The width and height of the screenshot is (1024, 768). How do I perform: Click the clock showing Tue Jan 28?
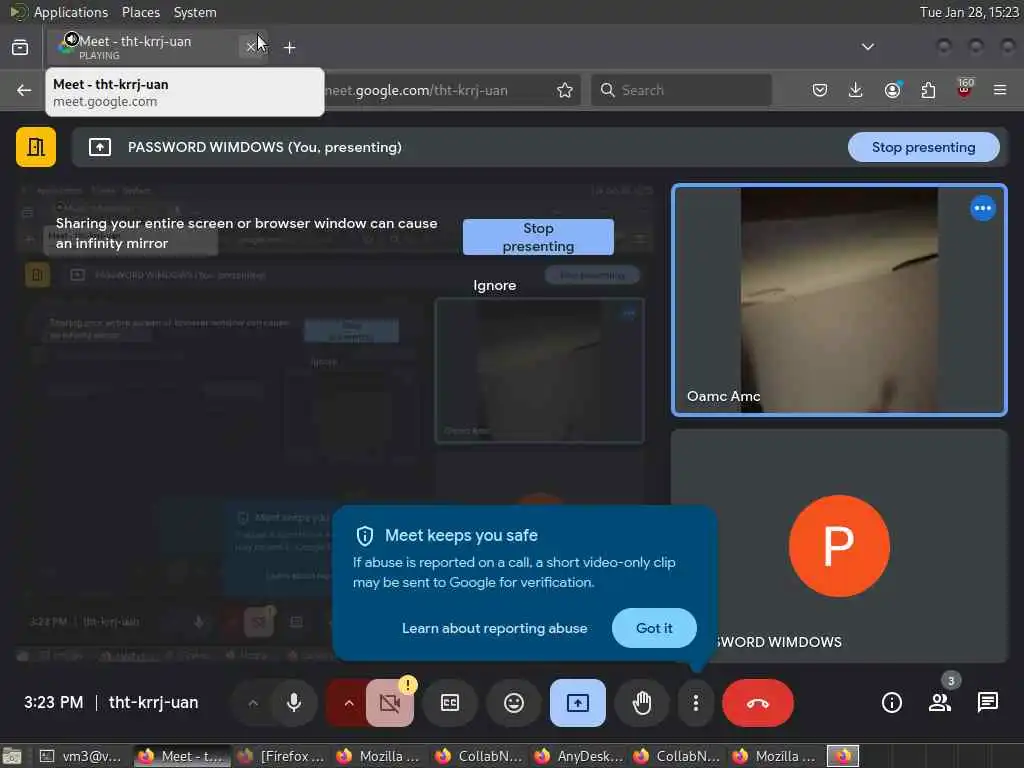point(969,12)
